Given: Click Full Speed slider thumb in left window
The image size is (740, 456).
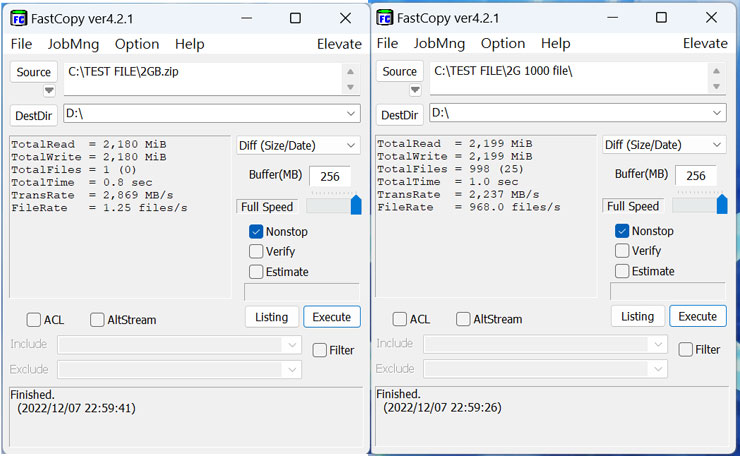Looking at the screenshot, I should (356, 205).
